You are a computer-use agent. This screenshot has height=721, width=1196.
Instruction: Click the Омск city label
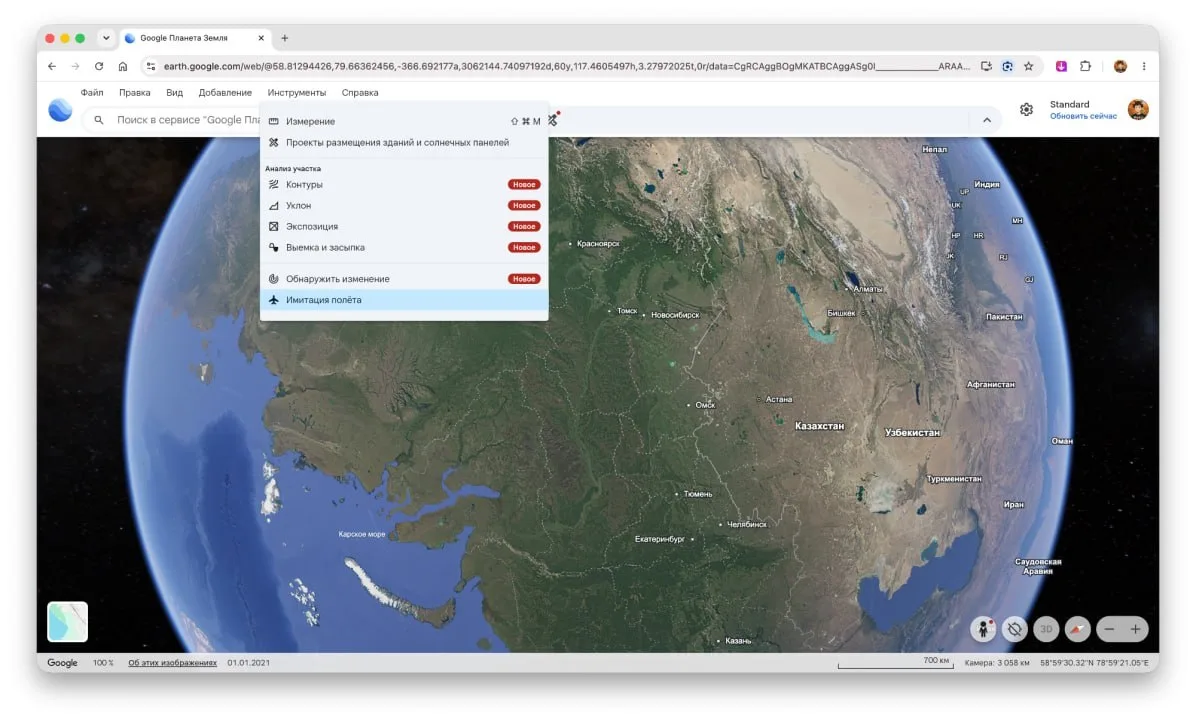(705, 405)
